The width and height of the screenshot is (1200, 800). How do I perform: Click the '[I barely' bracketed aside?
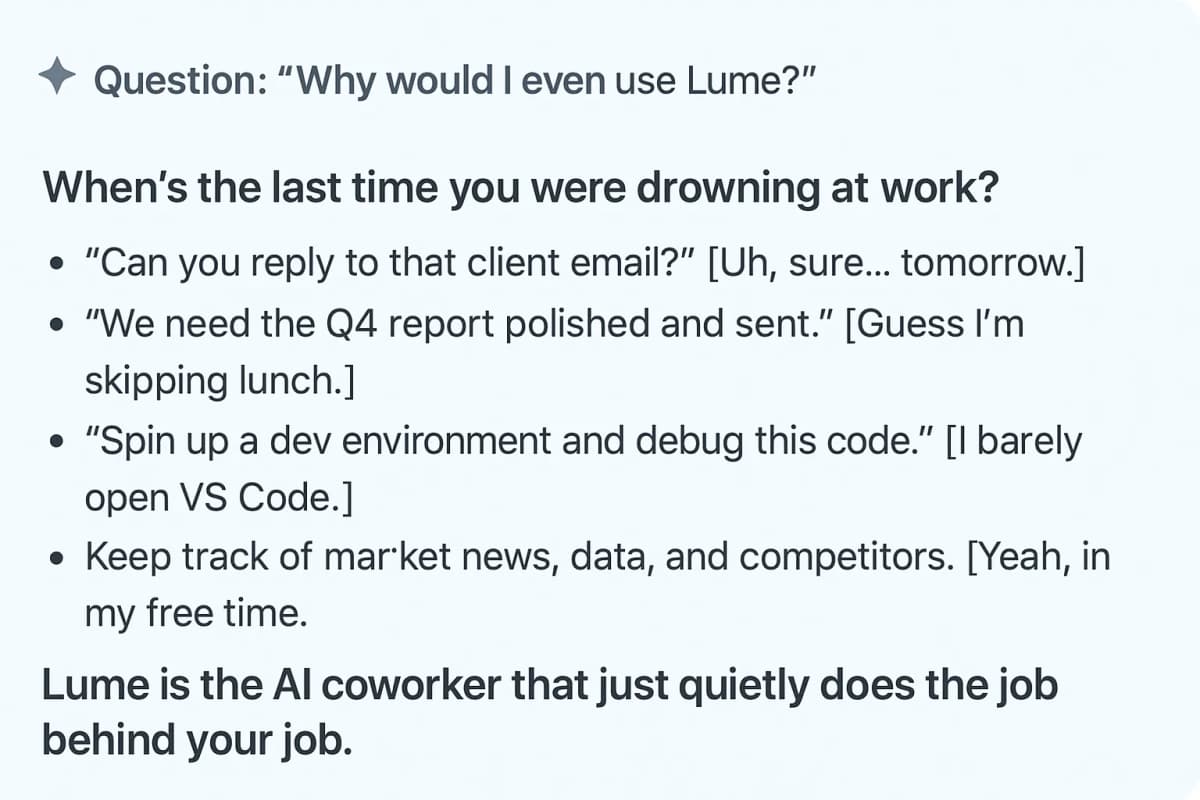[x=1014, y=443]
